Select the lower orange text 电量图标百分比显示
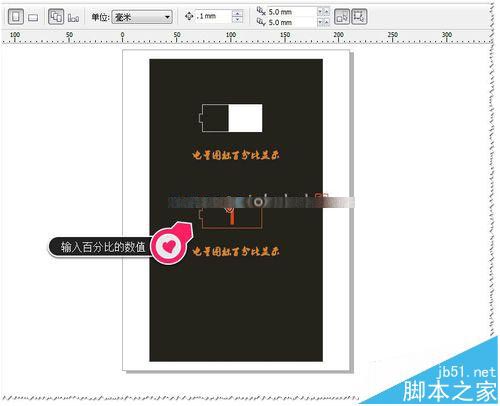The width and height of the screenshot is (500, 406). coord(236,251)
